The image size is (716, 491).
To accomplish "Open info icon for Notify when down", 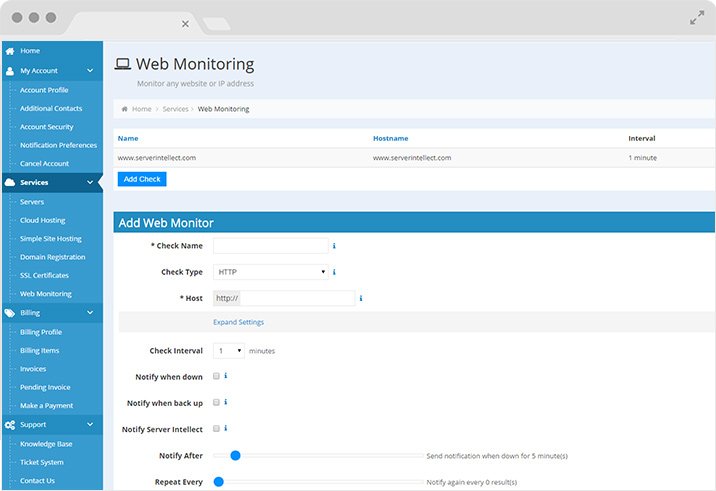I will coord(226,376).
